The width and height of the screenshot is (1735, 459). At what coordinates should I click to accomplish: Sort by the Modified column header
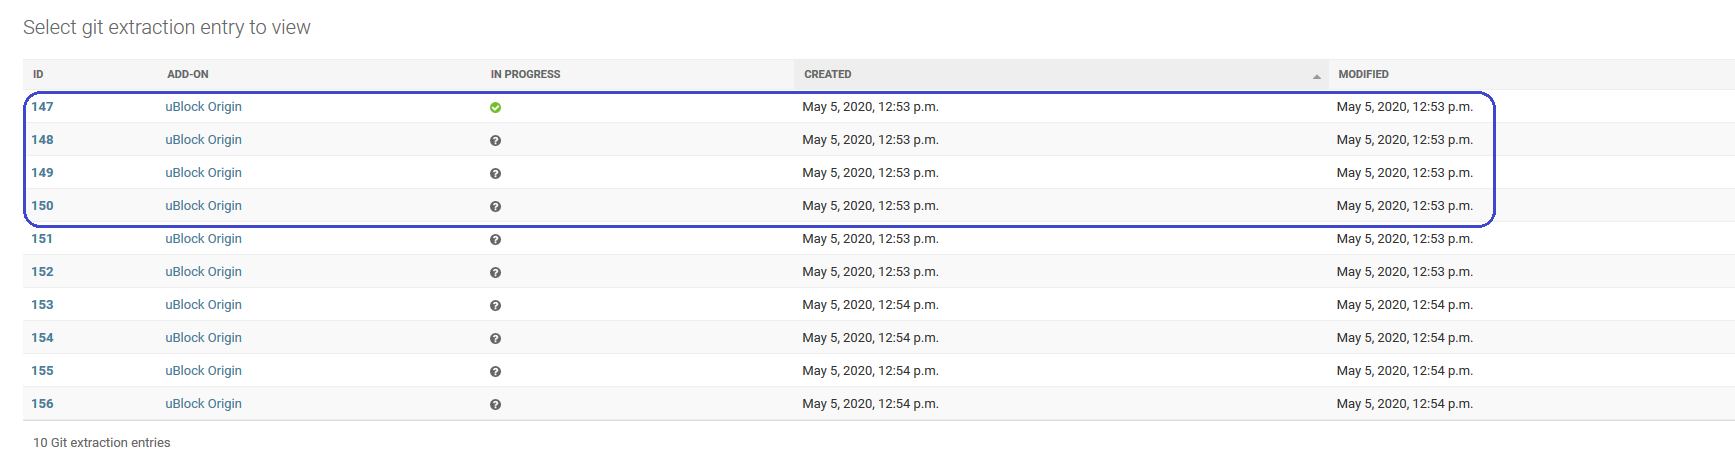1363,74
